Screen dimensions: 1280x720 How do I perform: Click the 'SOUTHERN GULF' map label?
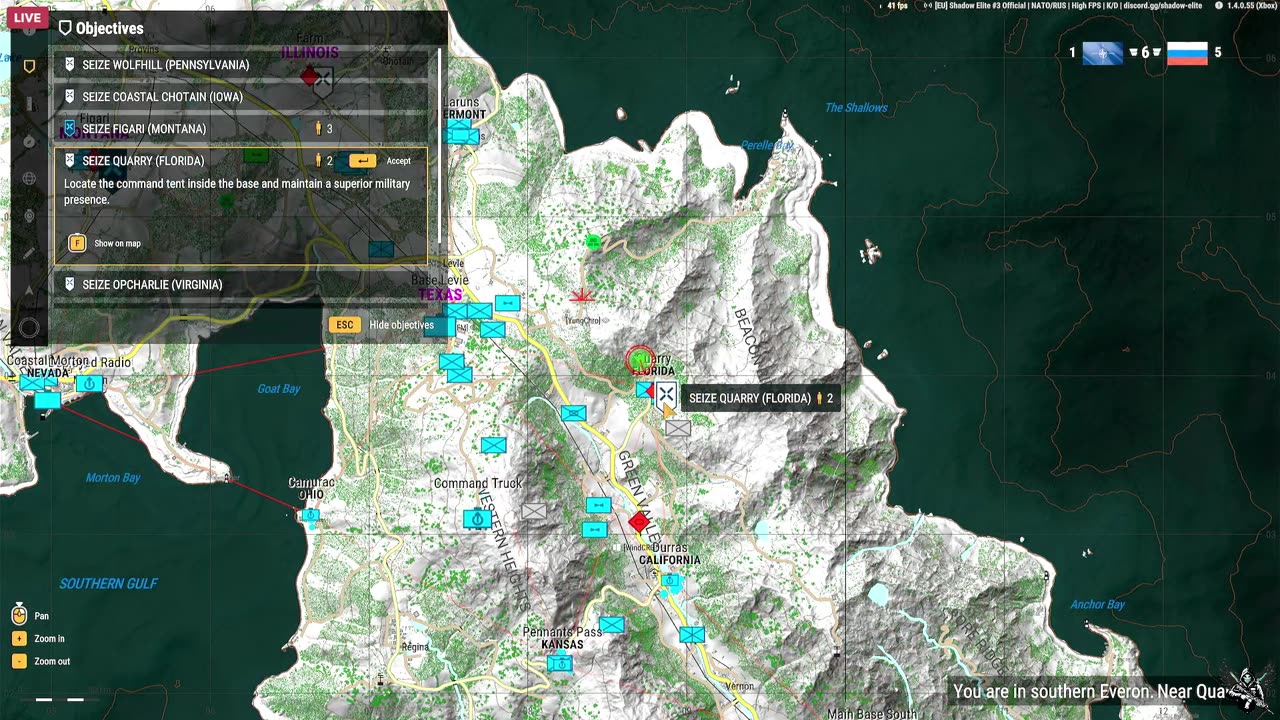click(x=108, y=584)
